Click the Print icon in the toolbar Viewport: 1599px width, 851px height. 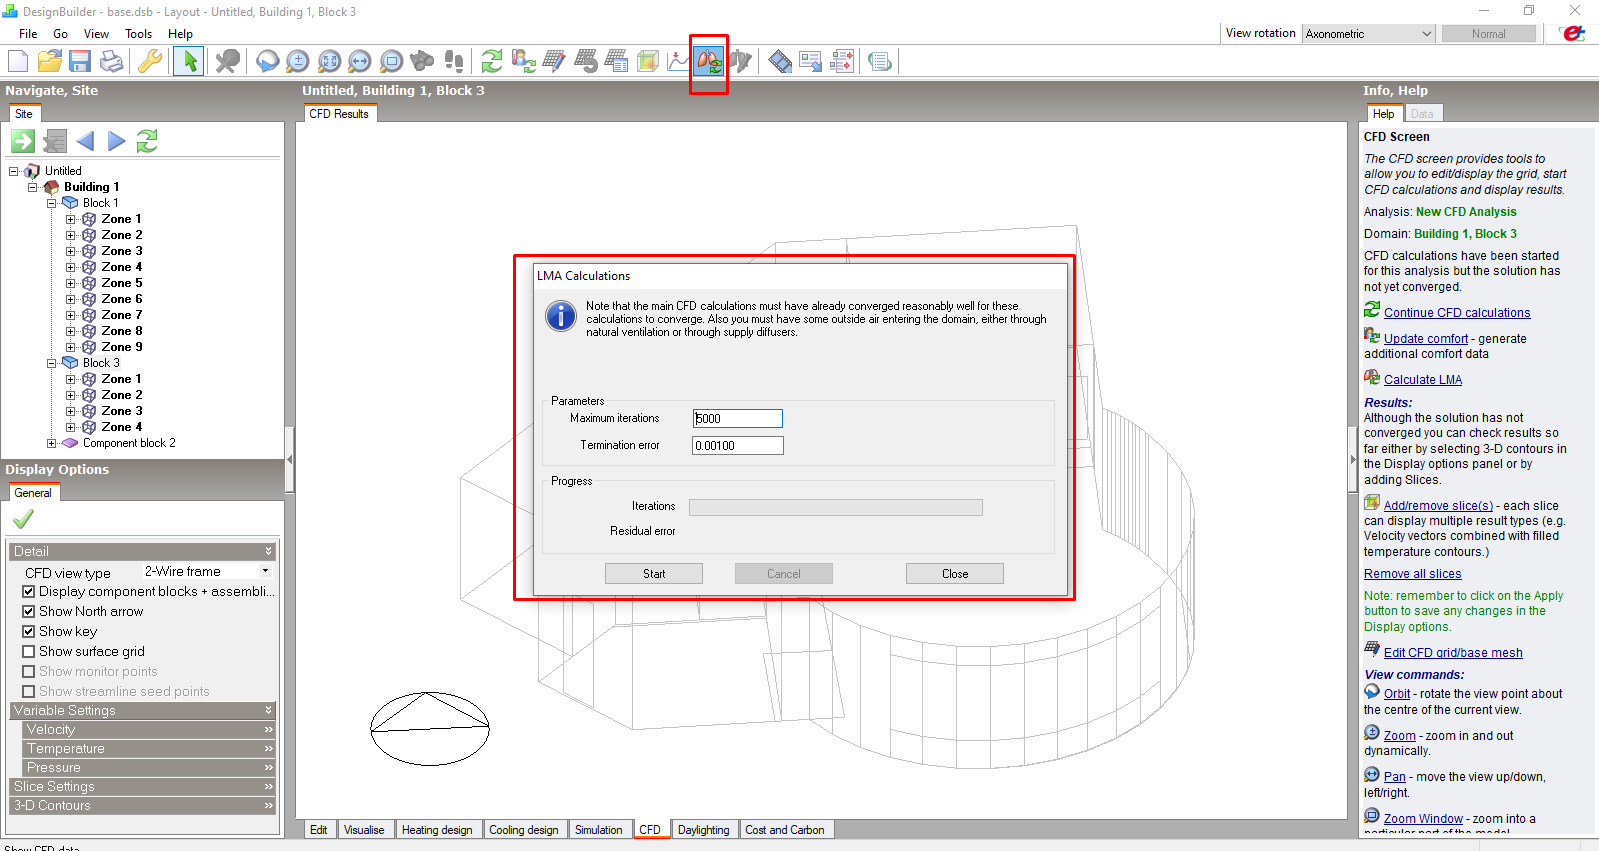(x=111, y=61)
